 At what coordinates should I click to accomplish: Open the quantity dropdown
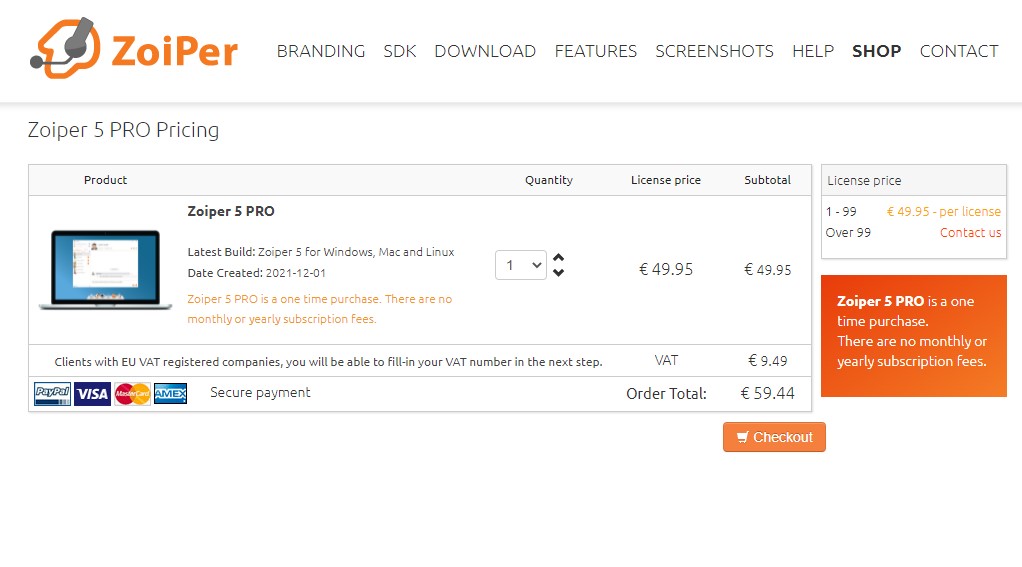click(521, 265)
